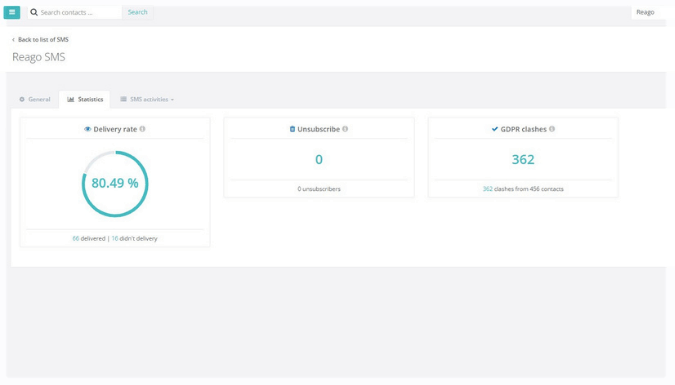Click the magnifier icon in search box

[34, 12]
